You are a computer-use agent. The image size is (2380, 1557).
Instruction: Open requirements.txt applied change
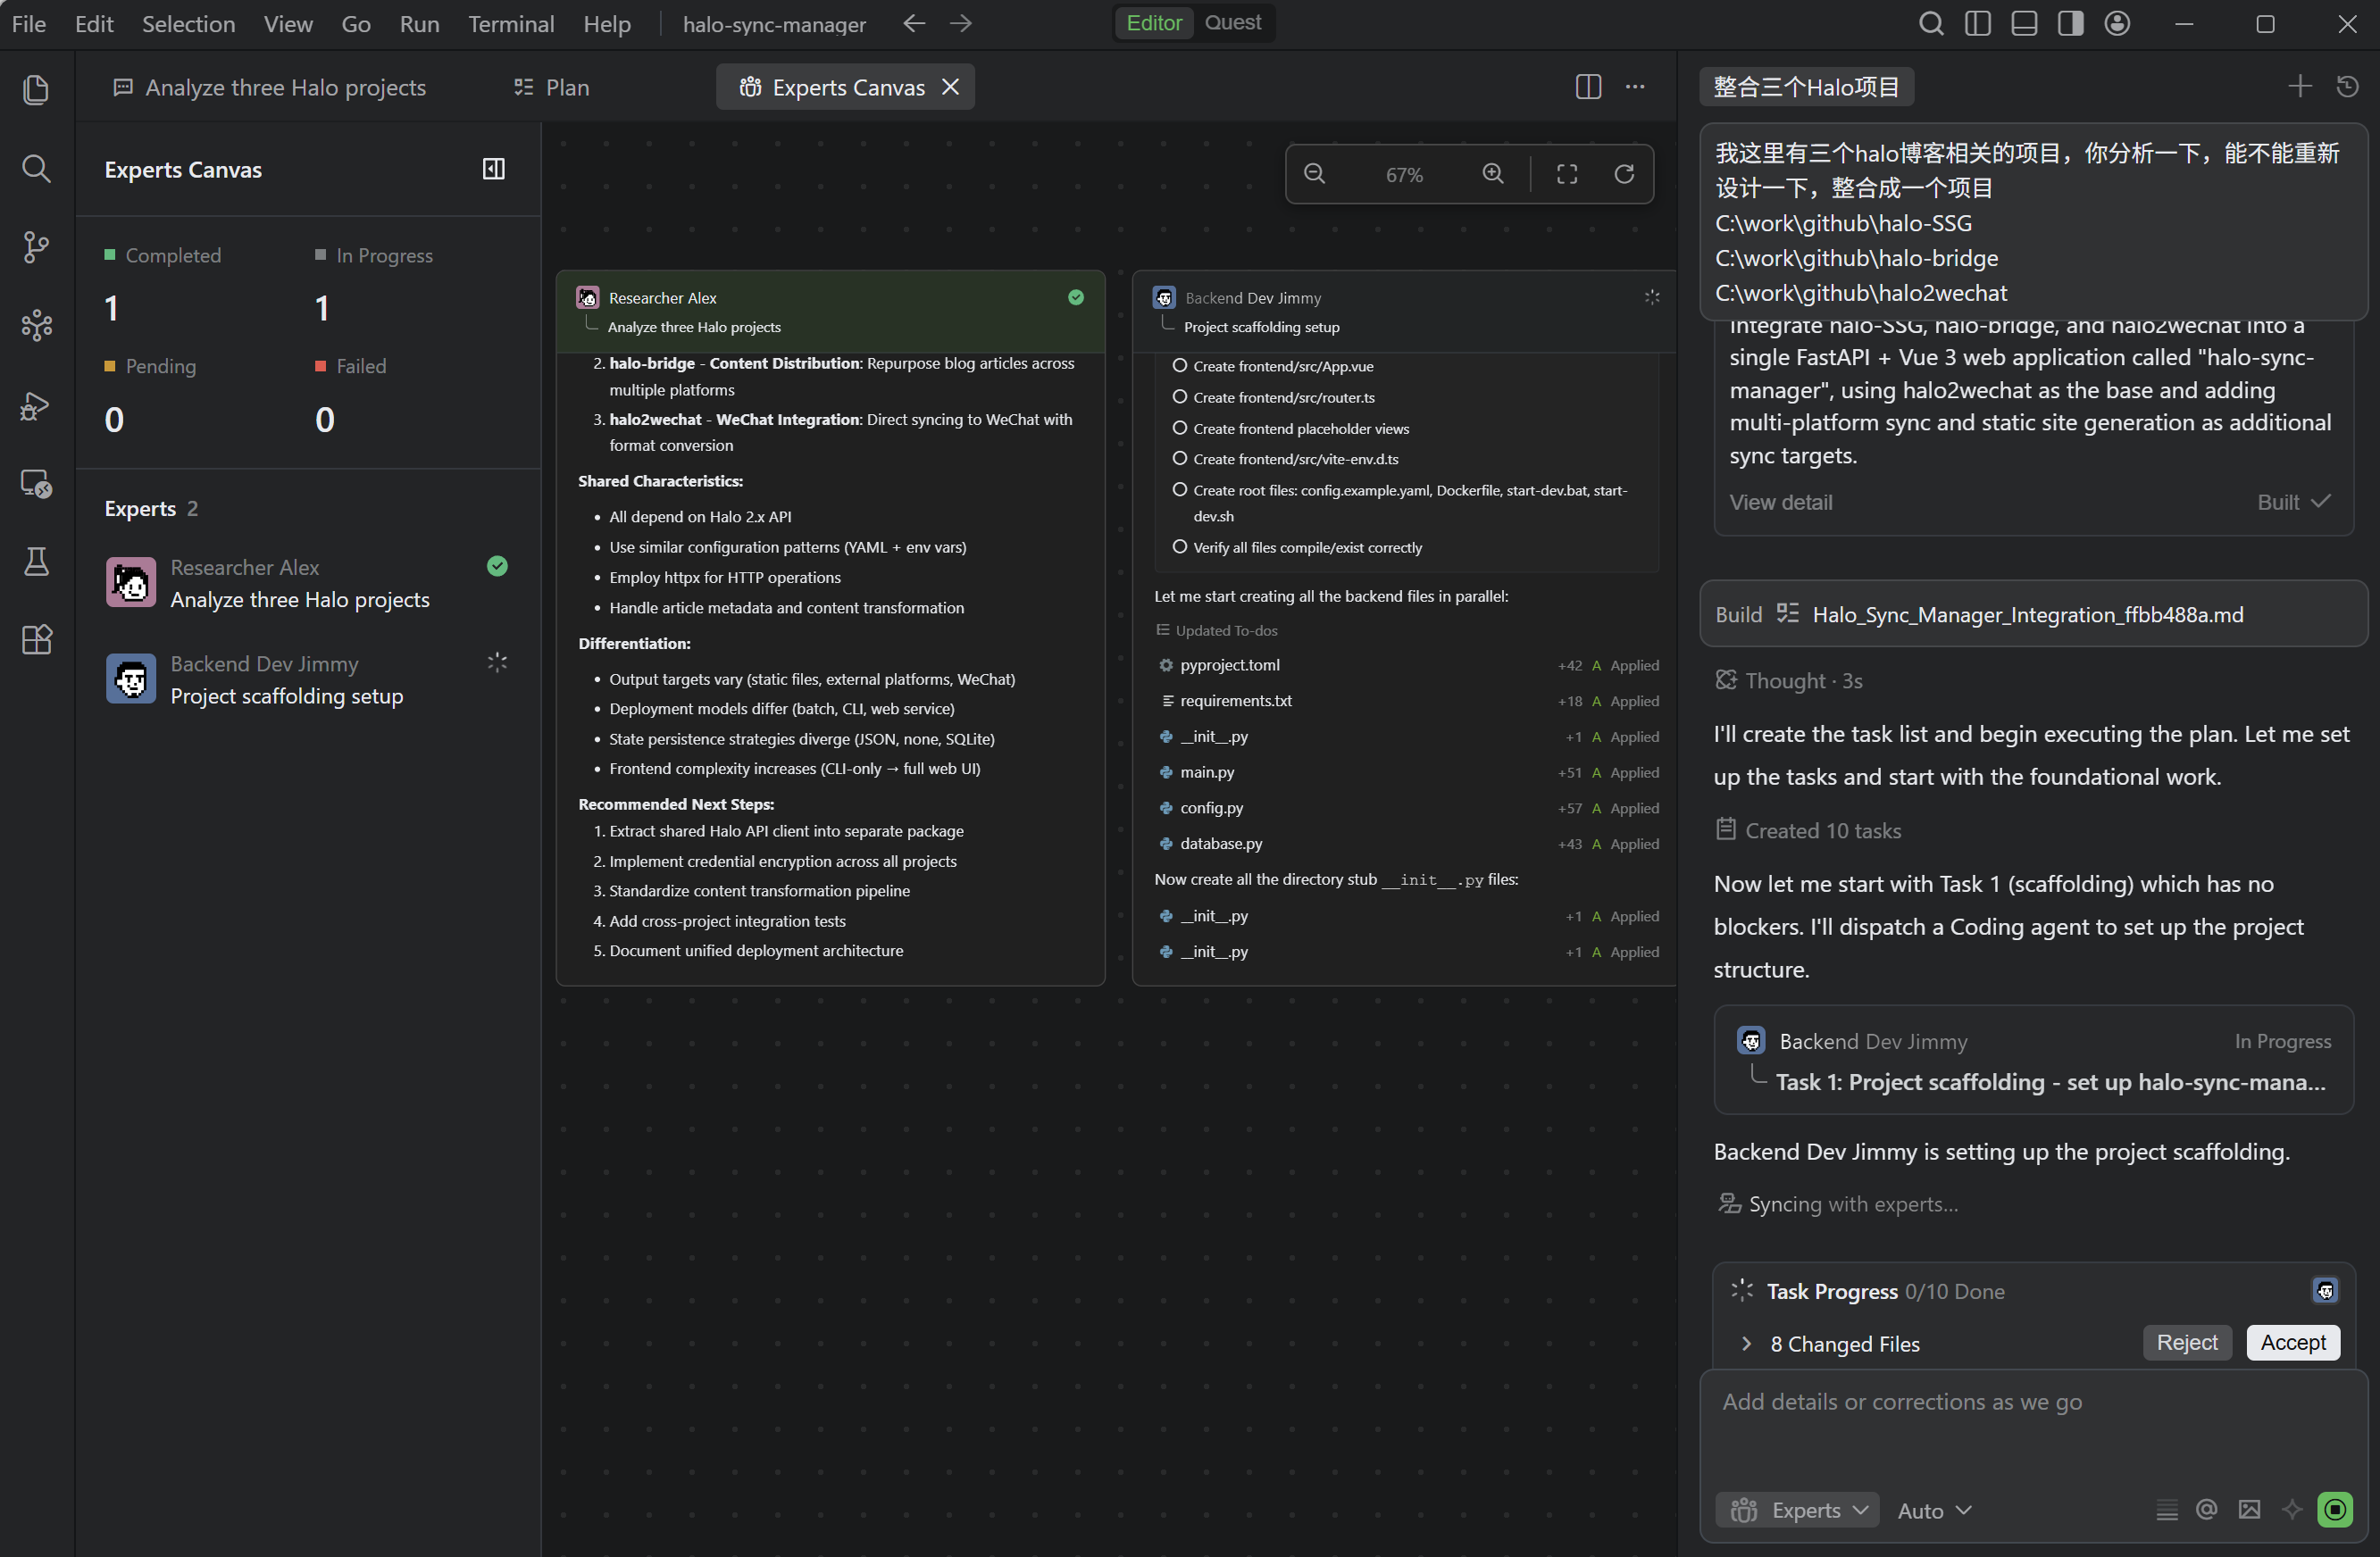tap(1408, 701)
